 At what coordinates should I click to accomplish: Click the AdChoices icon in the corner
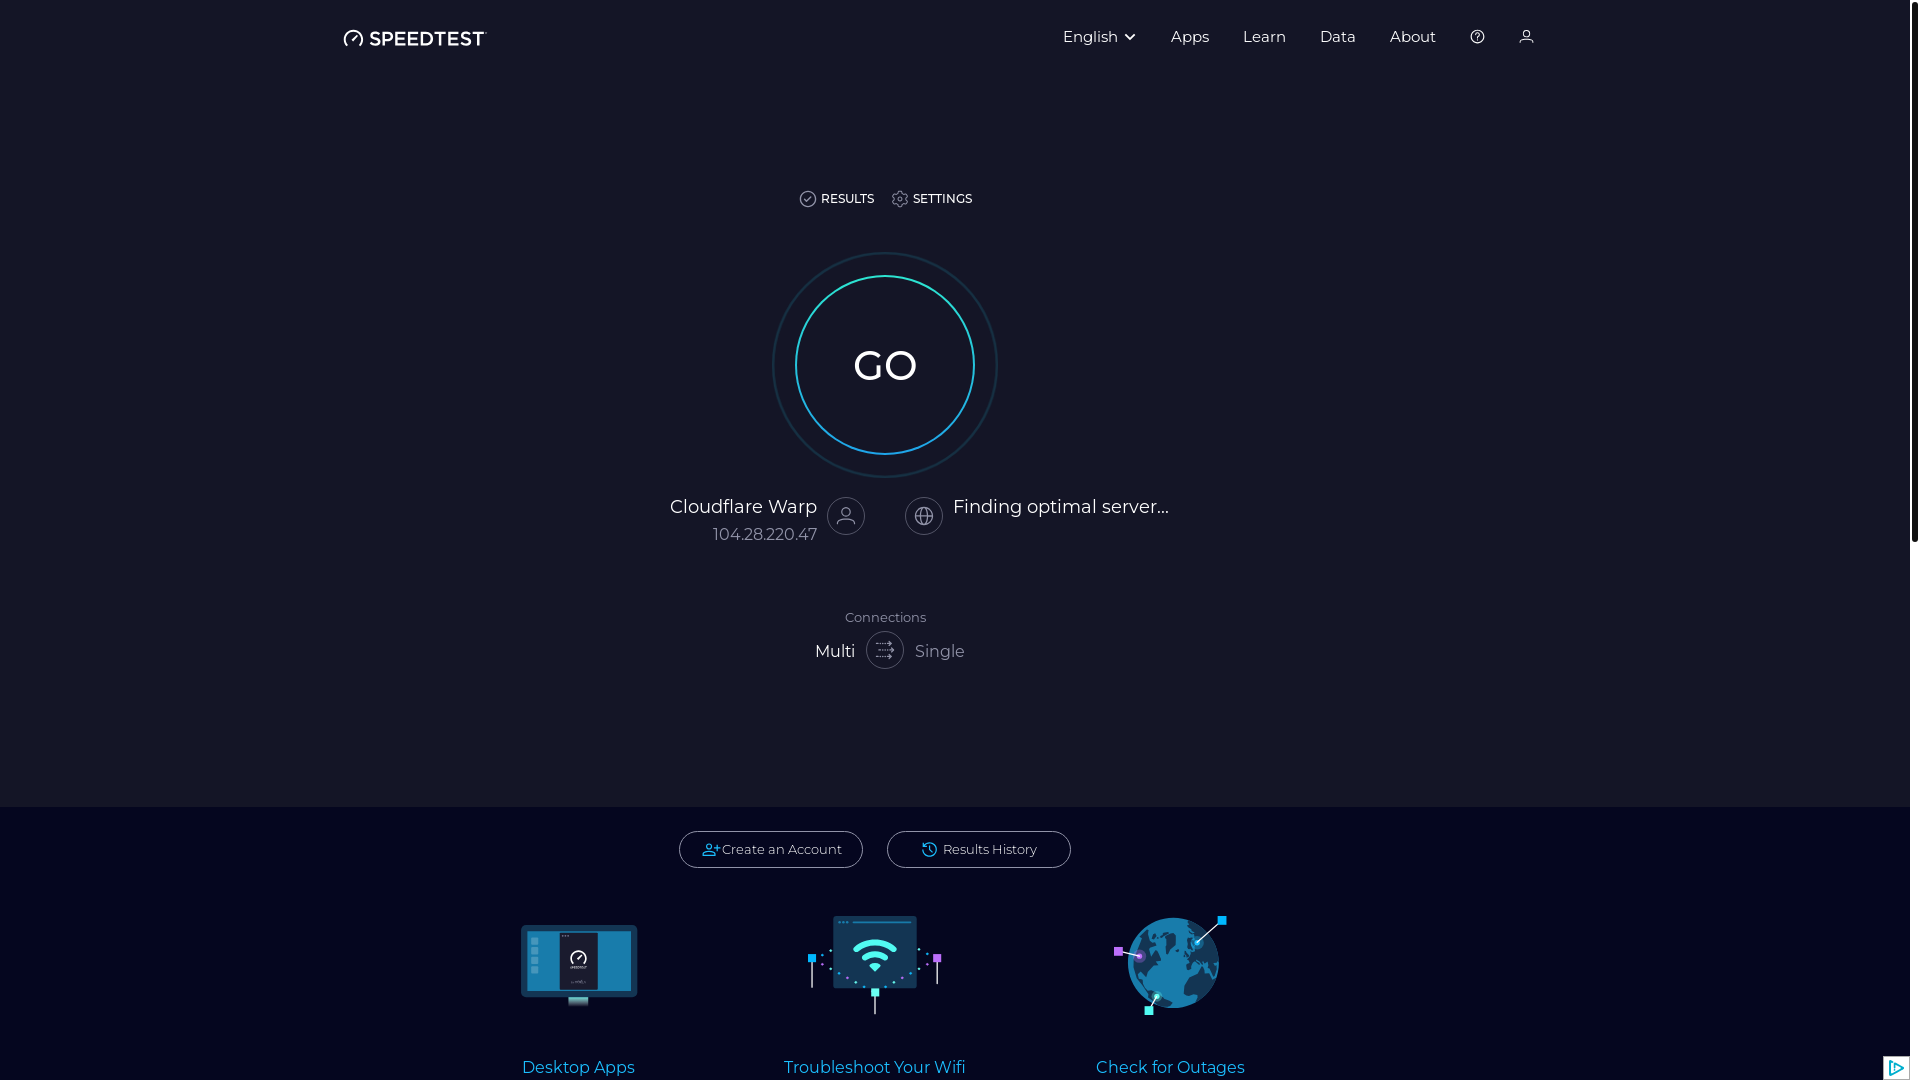[1896, 1068]
